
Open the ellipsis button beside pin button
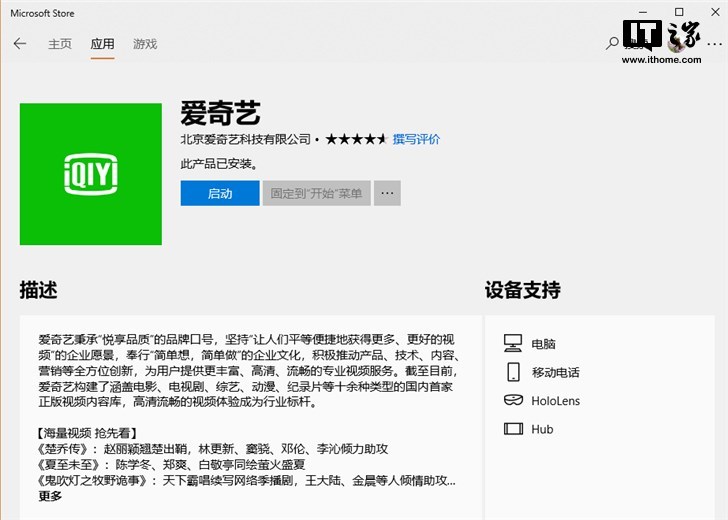(x=387, y=193)
